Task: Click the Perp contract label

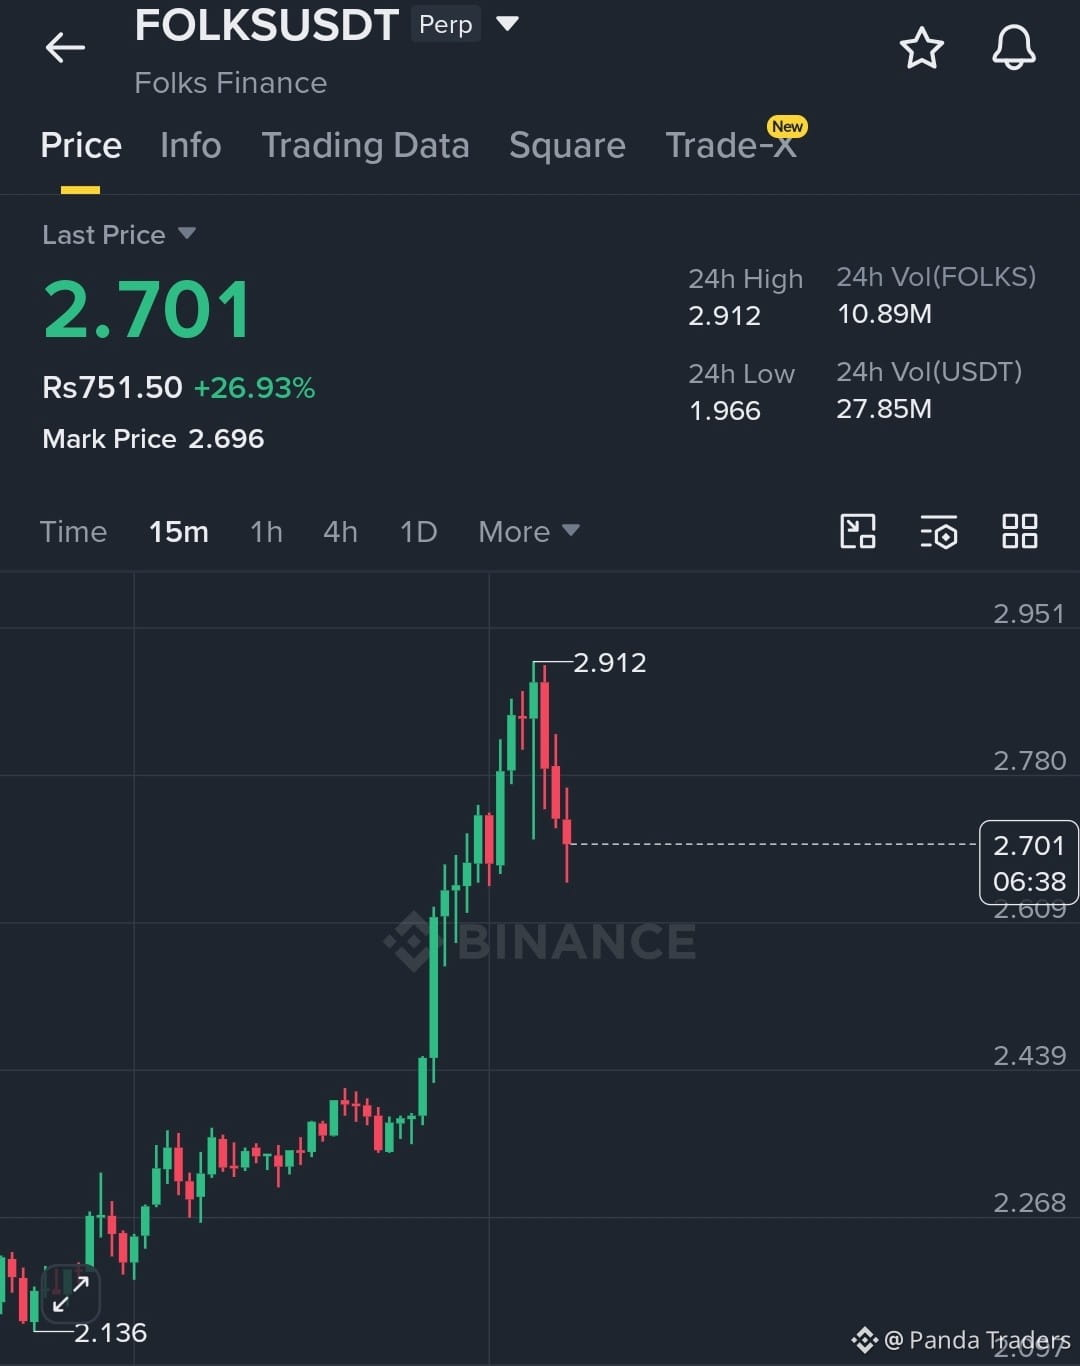Action: click(x=445, y=24)
